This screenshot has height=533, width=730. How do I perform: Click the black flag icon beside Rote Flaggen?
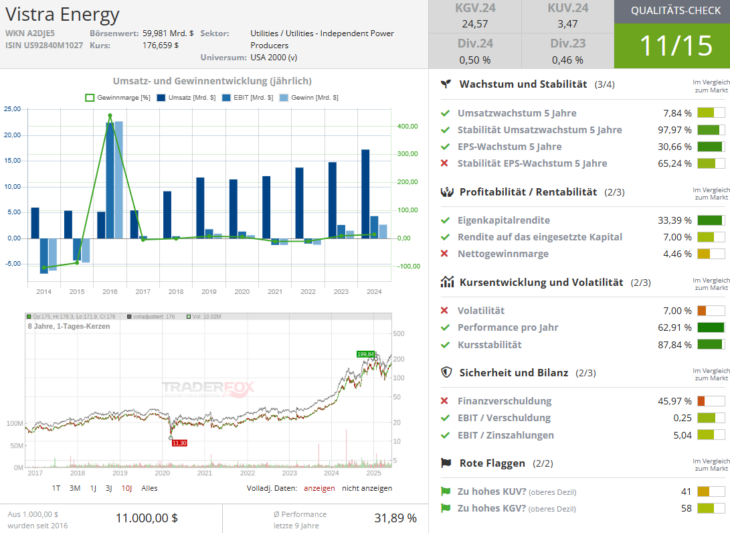point(446,463)
